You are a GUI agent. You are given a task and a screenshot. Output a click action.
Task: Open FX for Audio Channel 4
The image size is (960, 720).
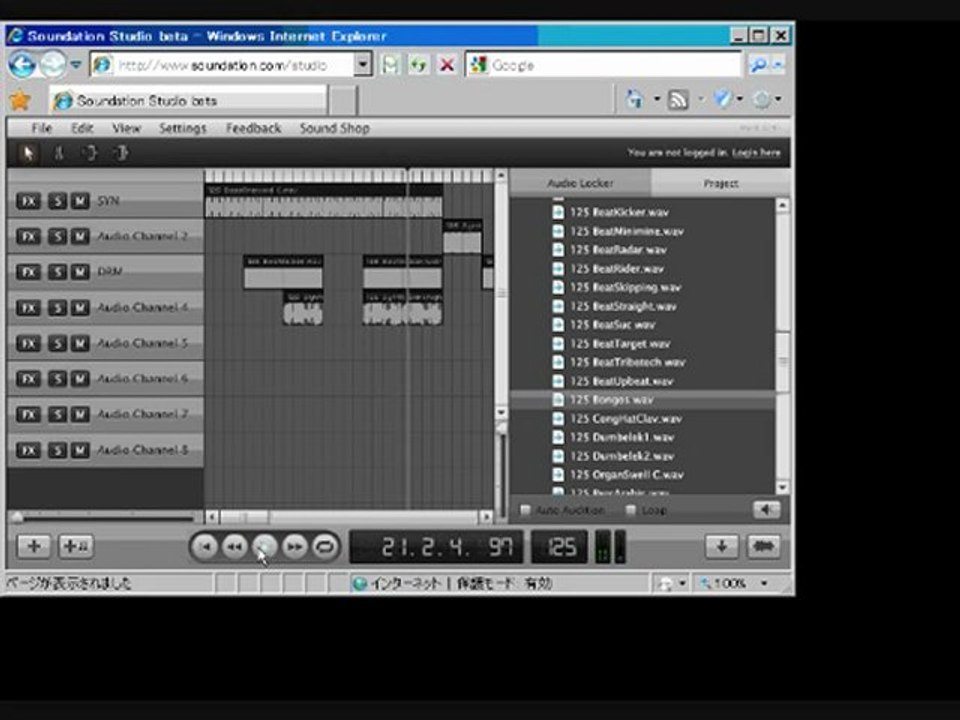pyautogui.click(x=28, y=307)
